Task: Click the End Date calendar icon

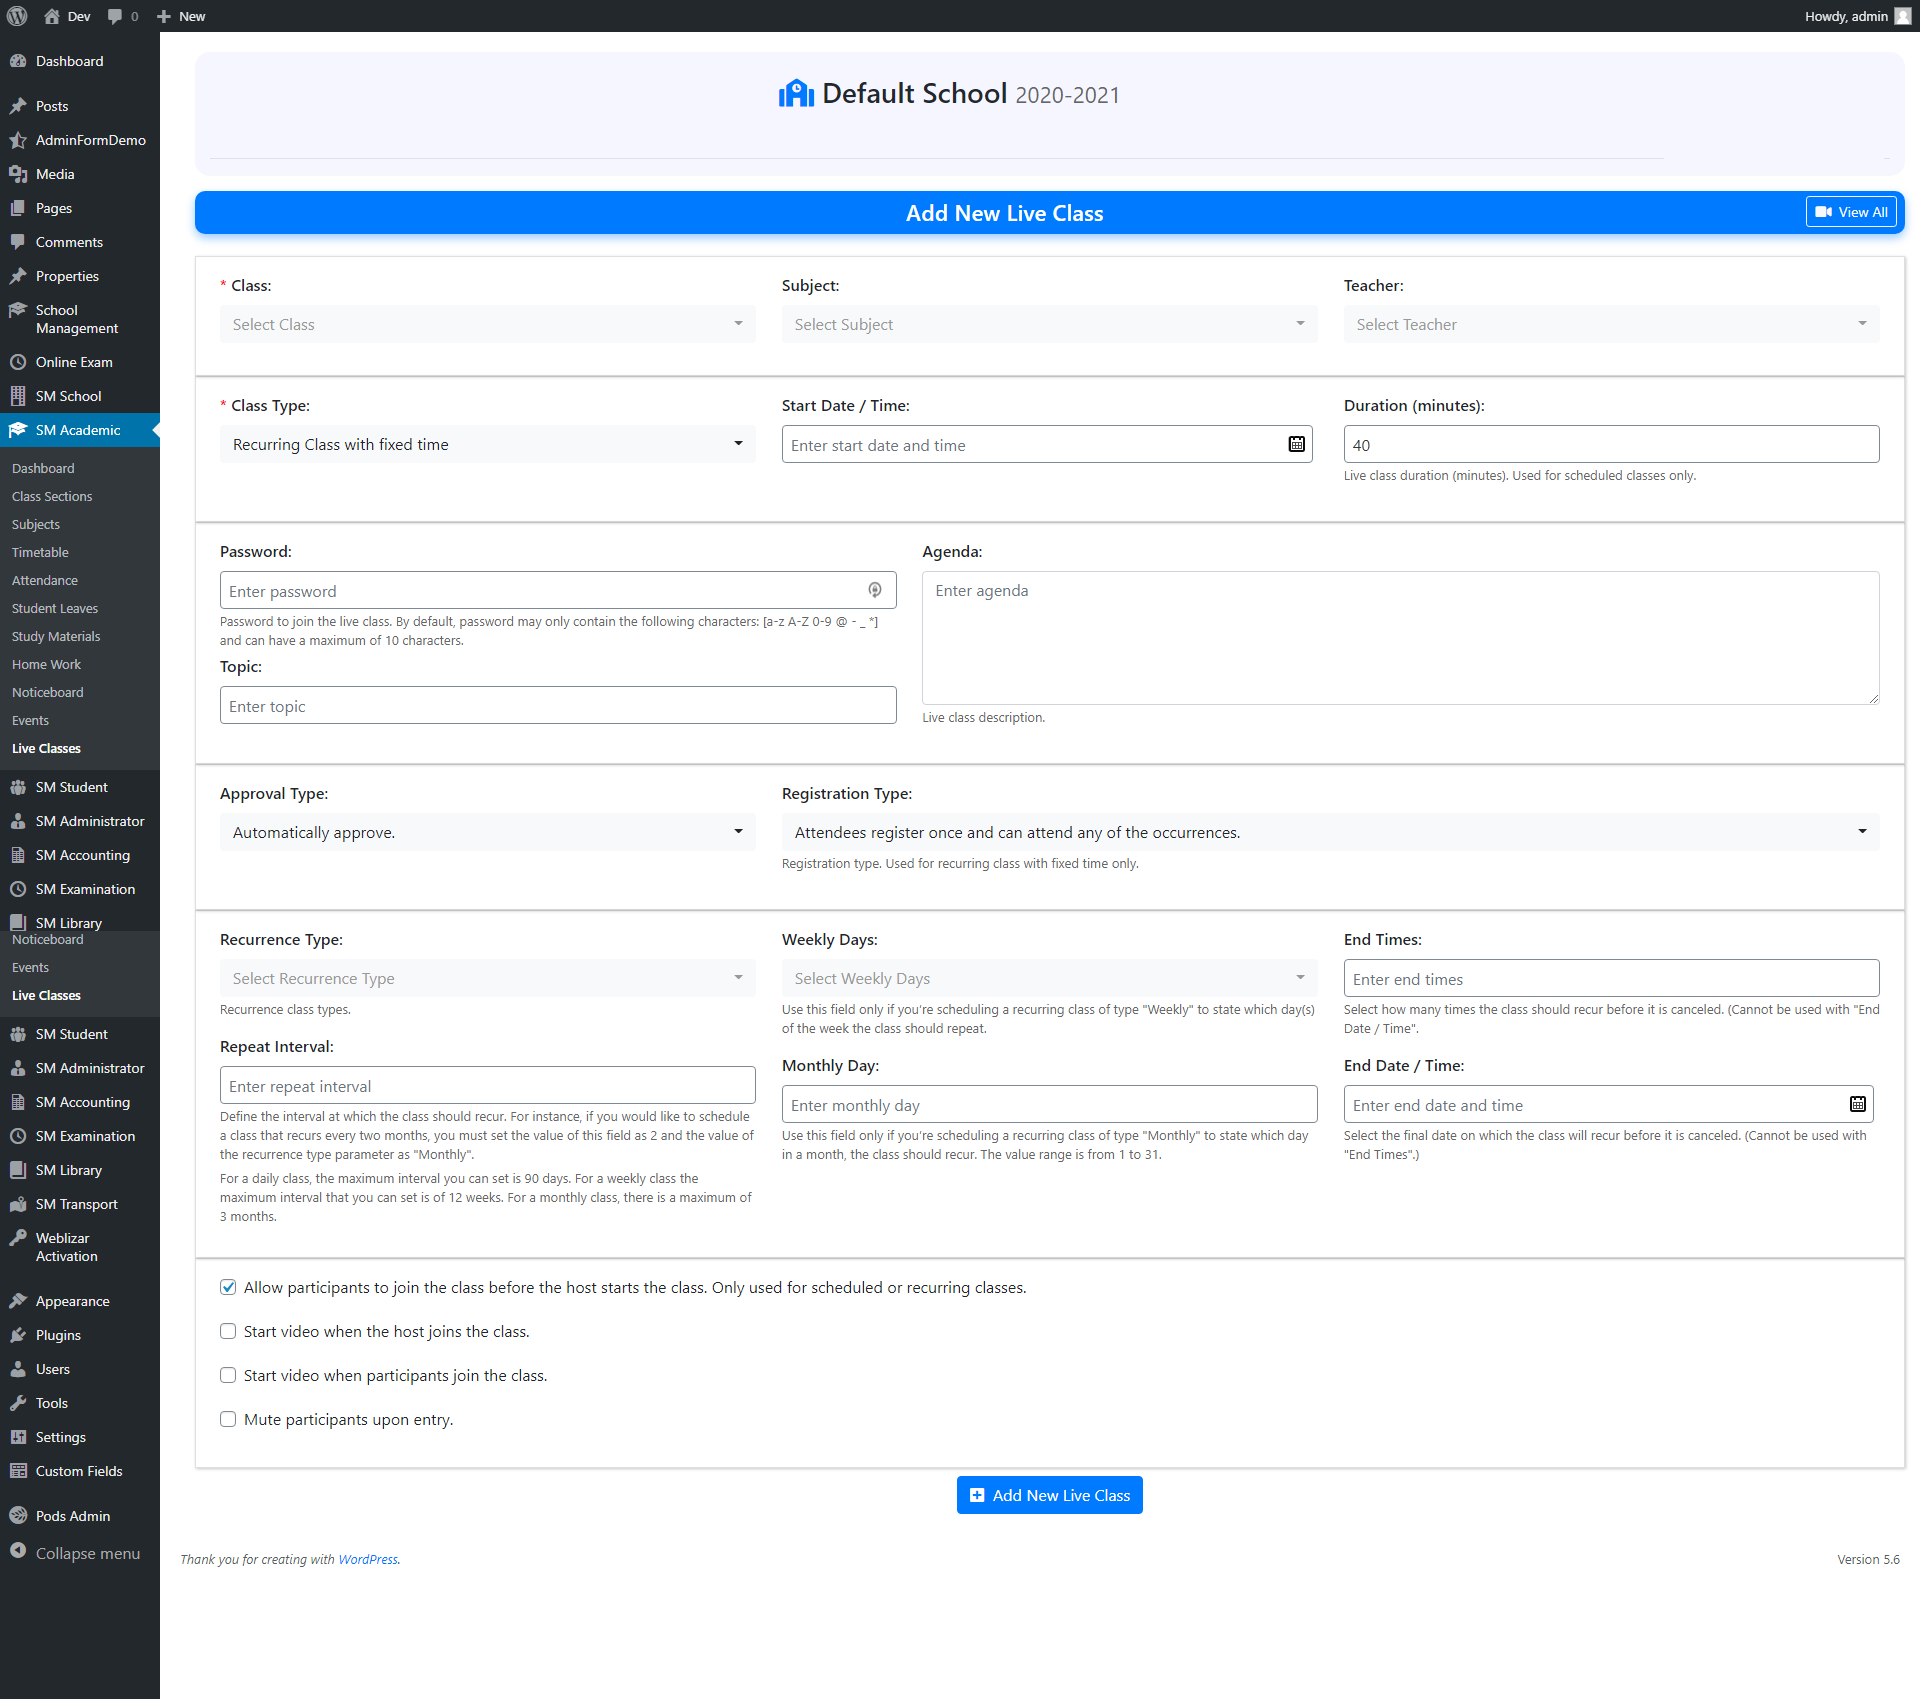Action: tap(1857, 1104)
